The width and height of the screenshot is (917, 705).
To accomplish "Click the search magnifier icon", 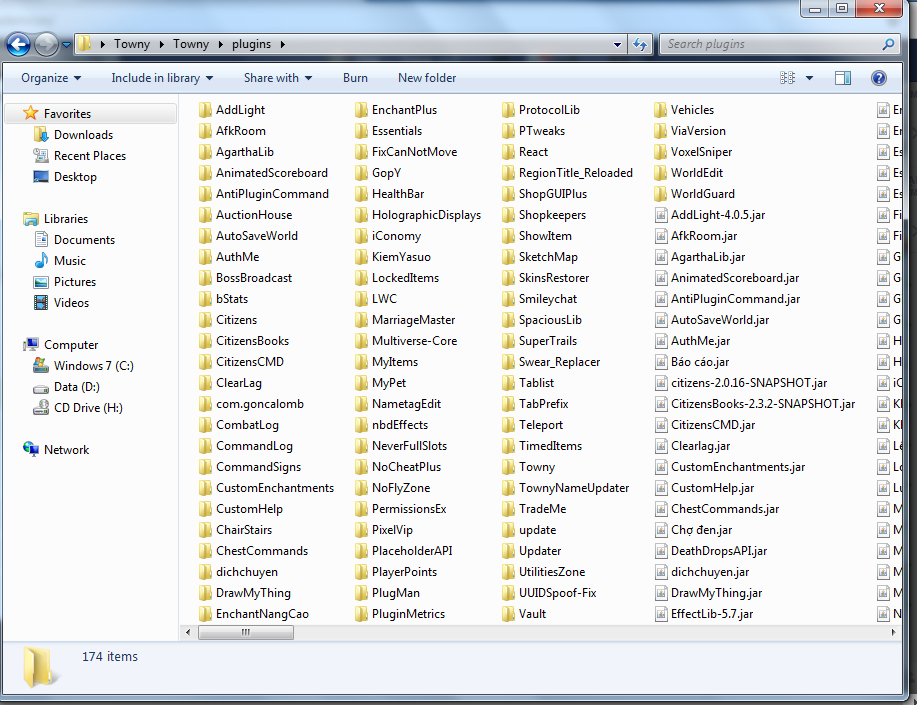I will pos(888,44).
